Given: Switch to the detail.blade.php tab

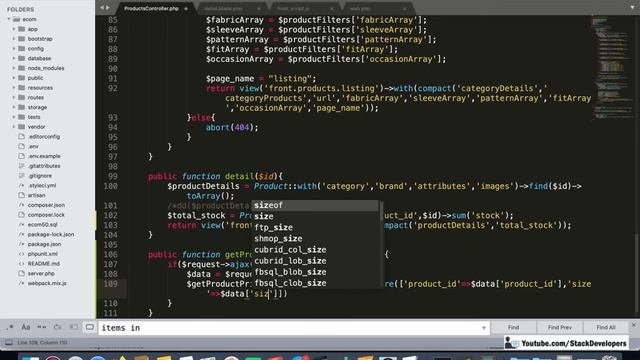Looking at the screenshot, I should tap(223, 9).
